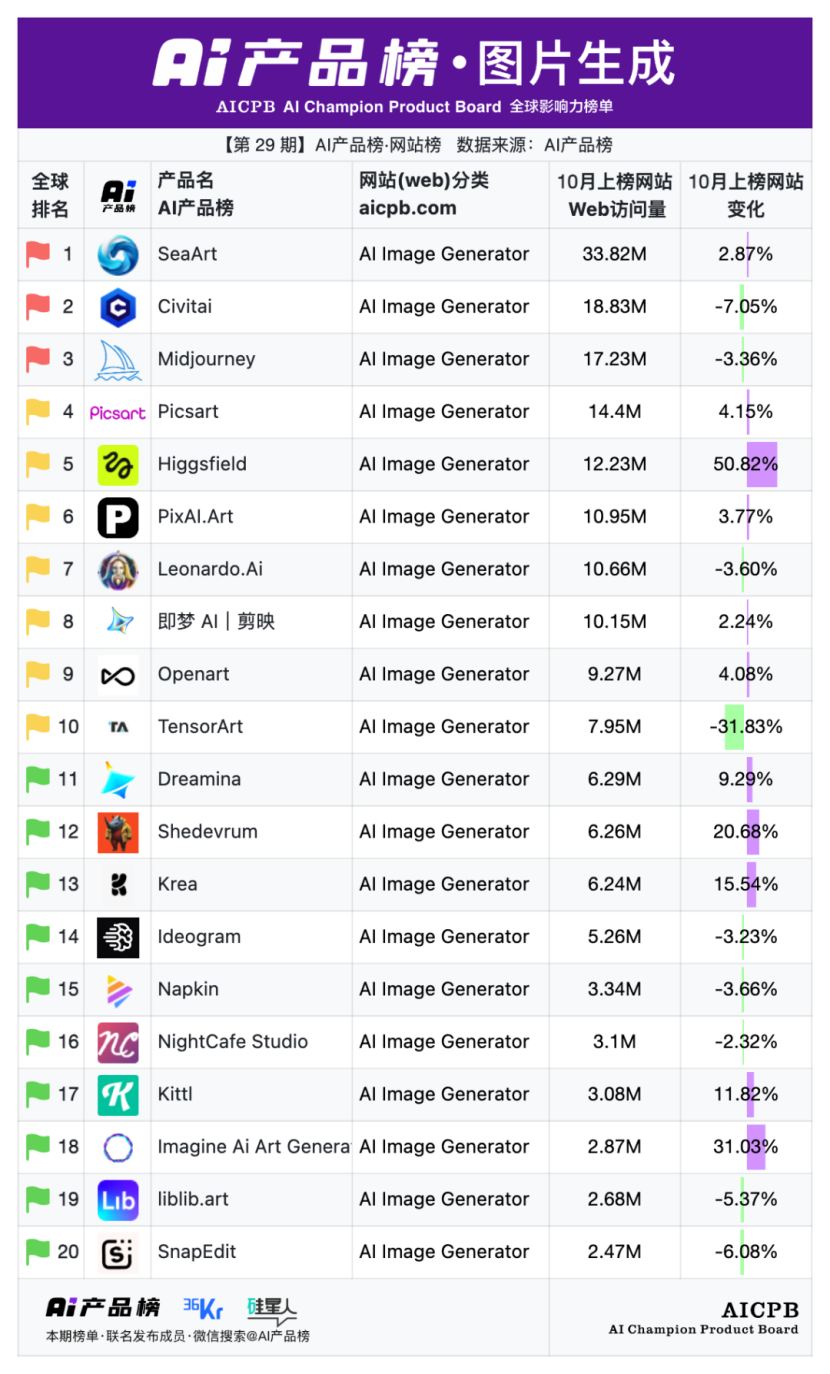Click the Higgsfield green logo icon
Screen dimensions: 830x1374
pyautogui.click(x=118, y=465)
